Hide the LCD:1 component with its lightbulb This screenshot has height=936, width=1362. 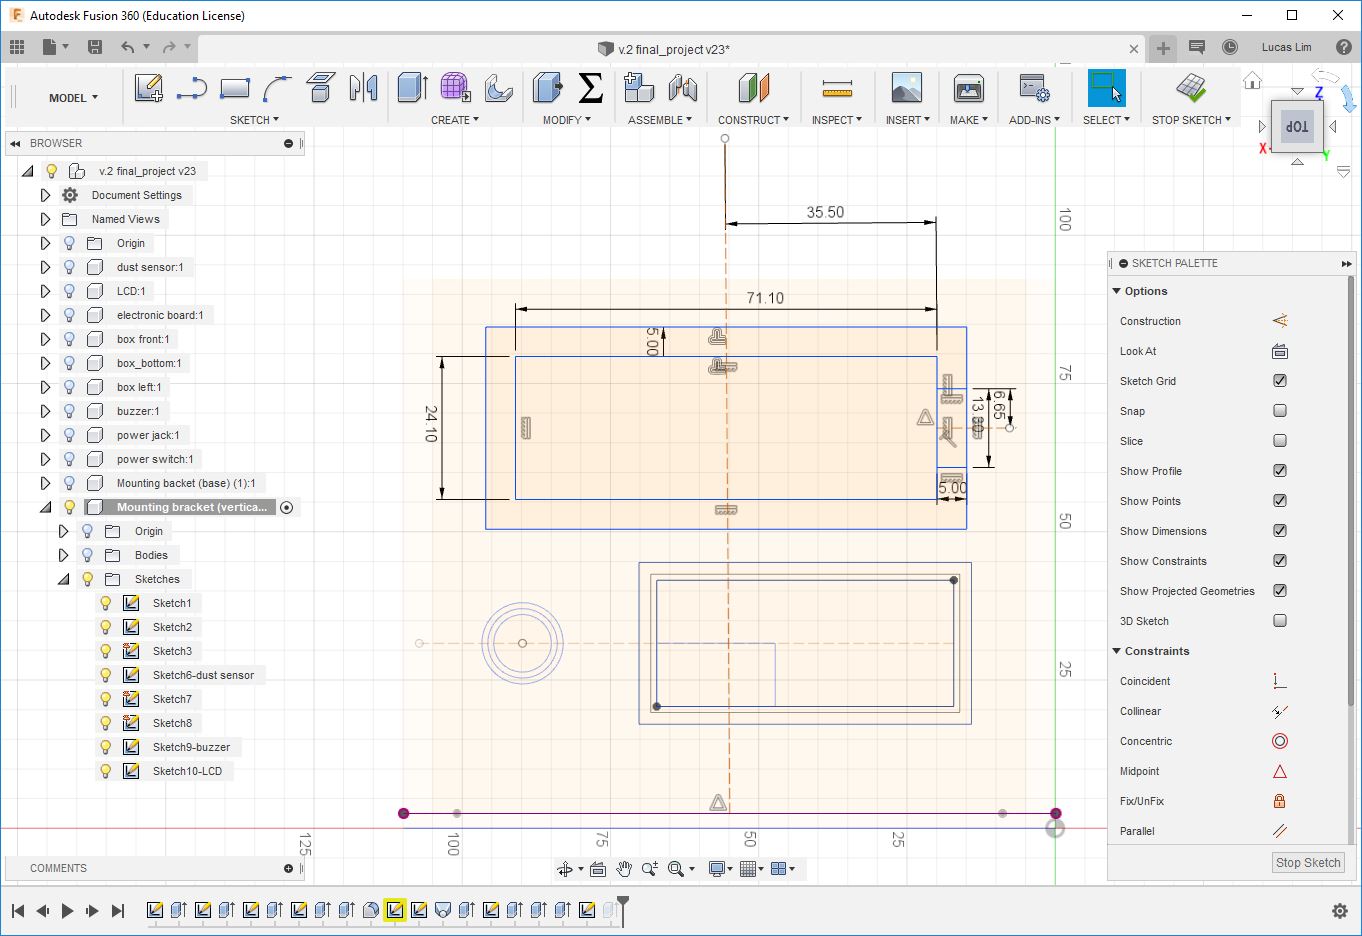(x=69, y=291)
